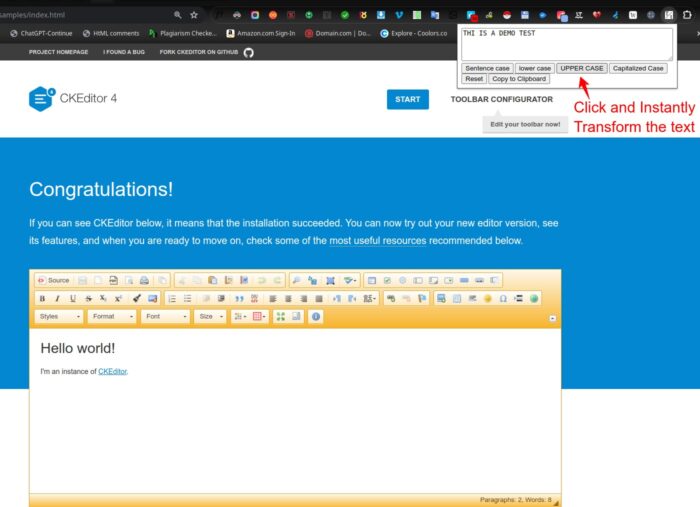Insert special character with Omega icon
Image resolution: width=700 pixels, height=507 pixels.
click(503, 299)
